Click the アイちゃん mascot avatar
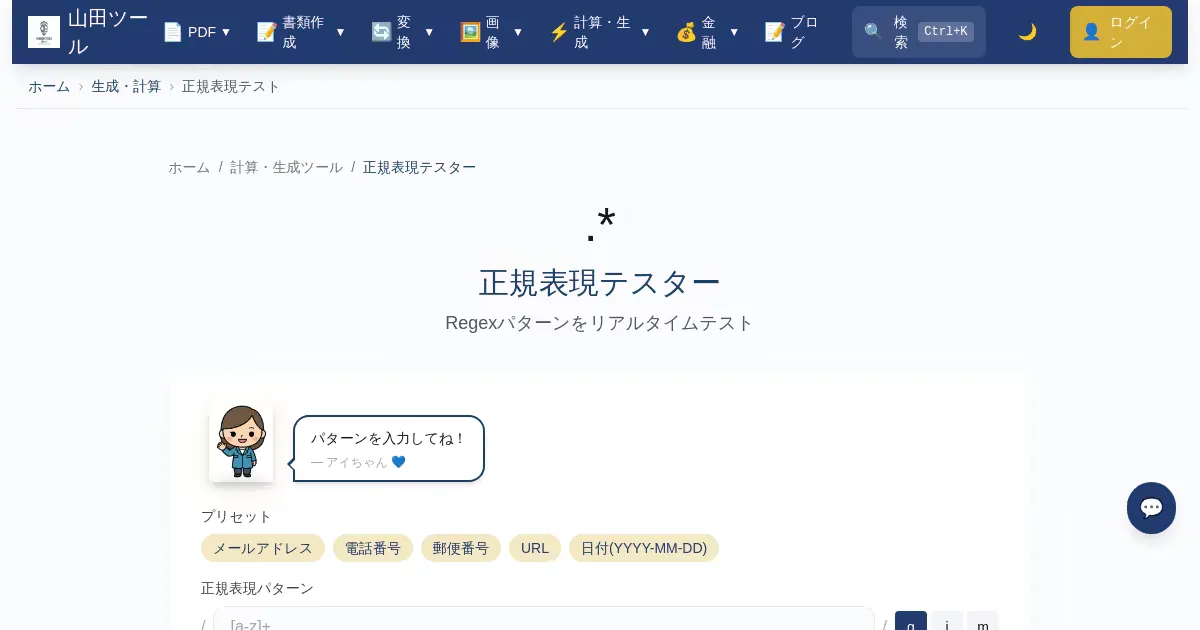The height and width of the screenshot is (630, 1200). [241, 443]
